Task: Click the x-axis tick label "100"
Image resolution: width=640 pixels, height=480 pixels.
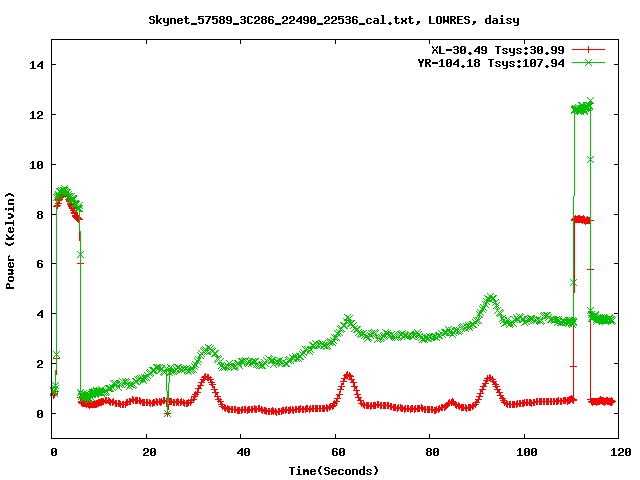Action: (527, 452)
